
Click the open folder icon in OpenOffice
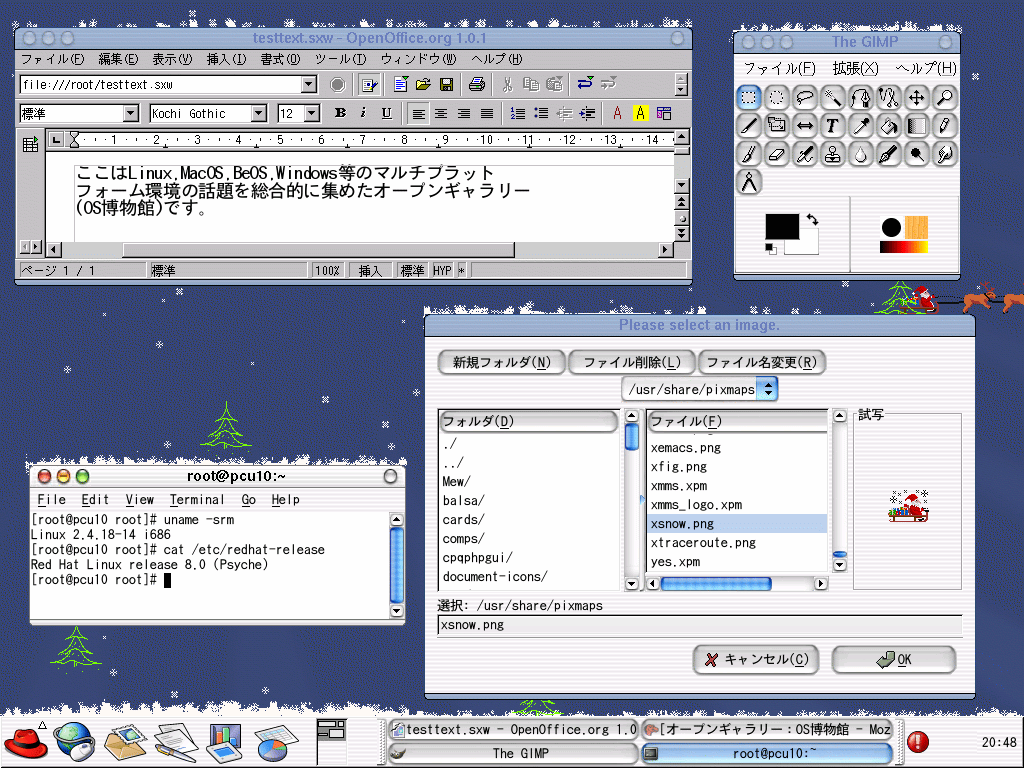point(423,84)
